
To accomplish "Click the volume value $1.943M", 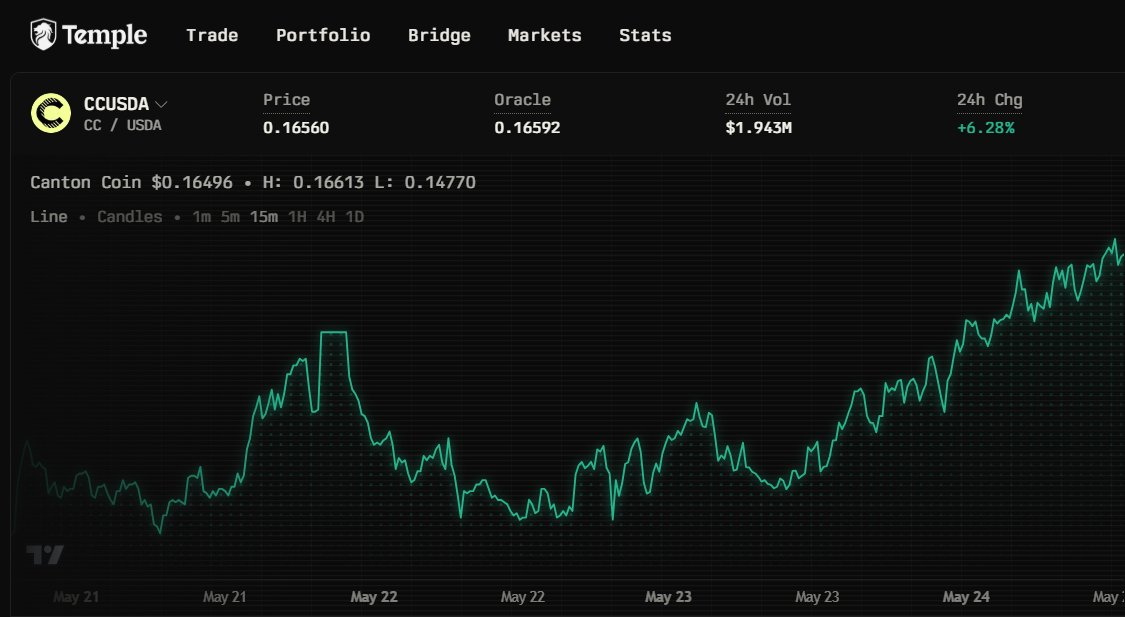I will click(x=758, y=128).
